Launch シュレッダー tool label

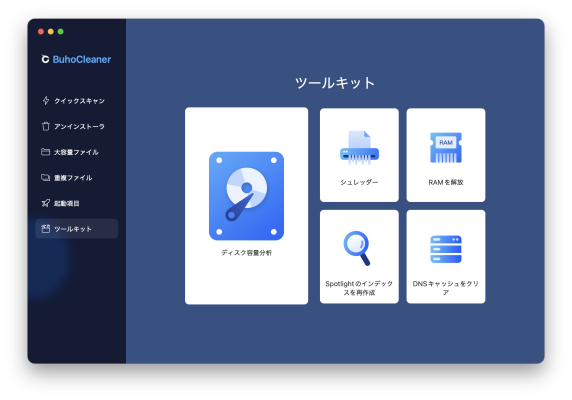(x=359, y=182)
